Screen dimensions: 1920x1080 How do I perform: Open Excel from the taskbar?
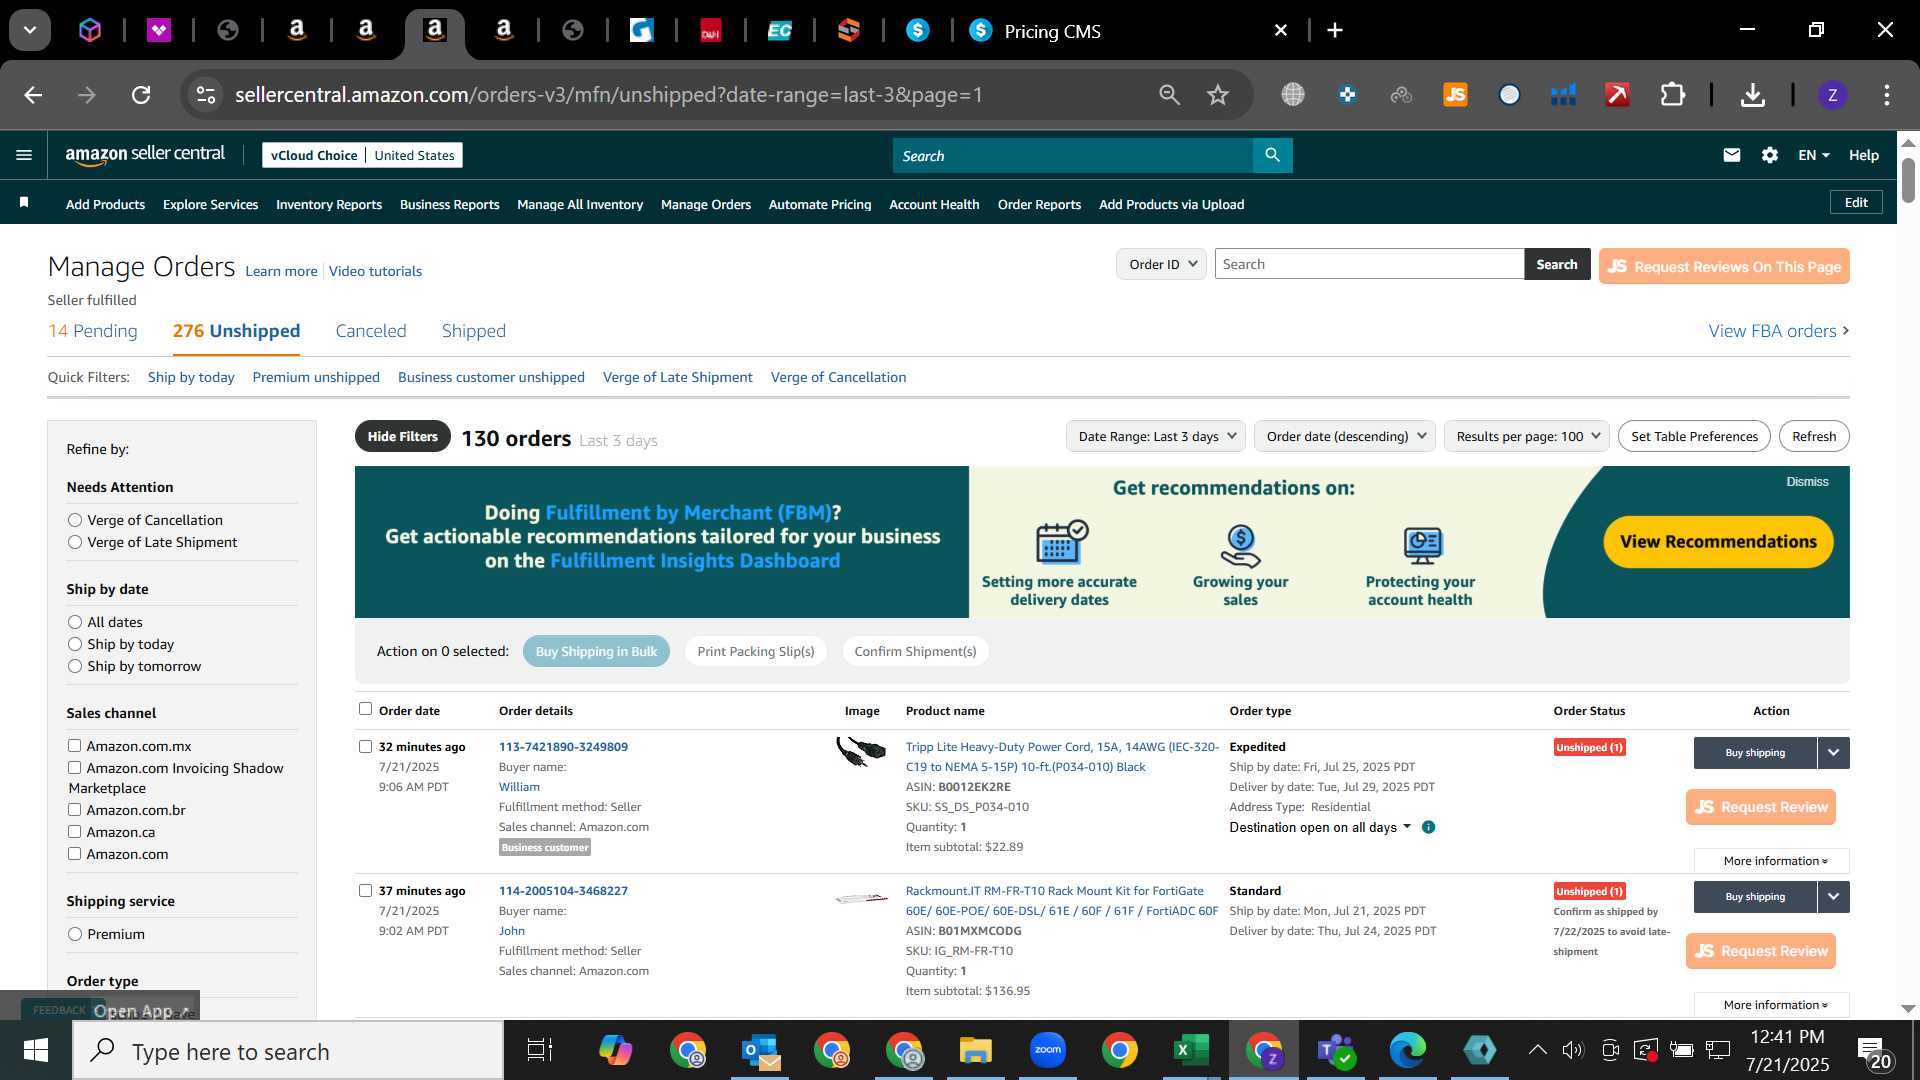1190,1050
